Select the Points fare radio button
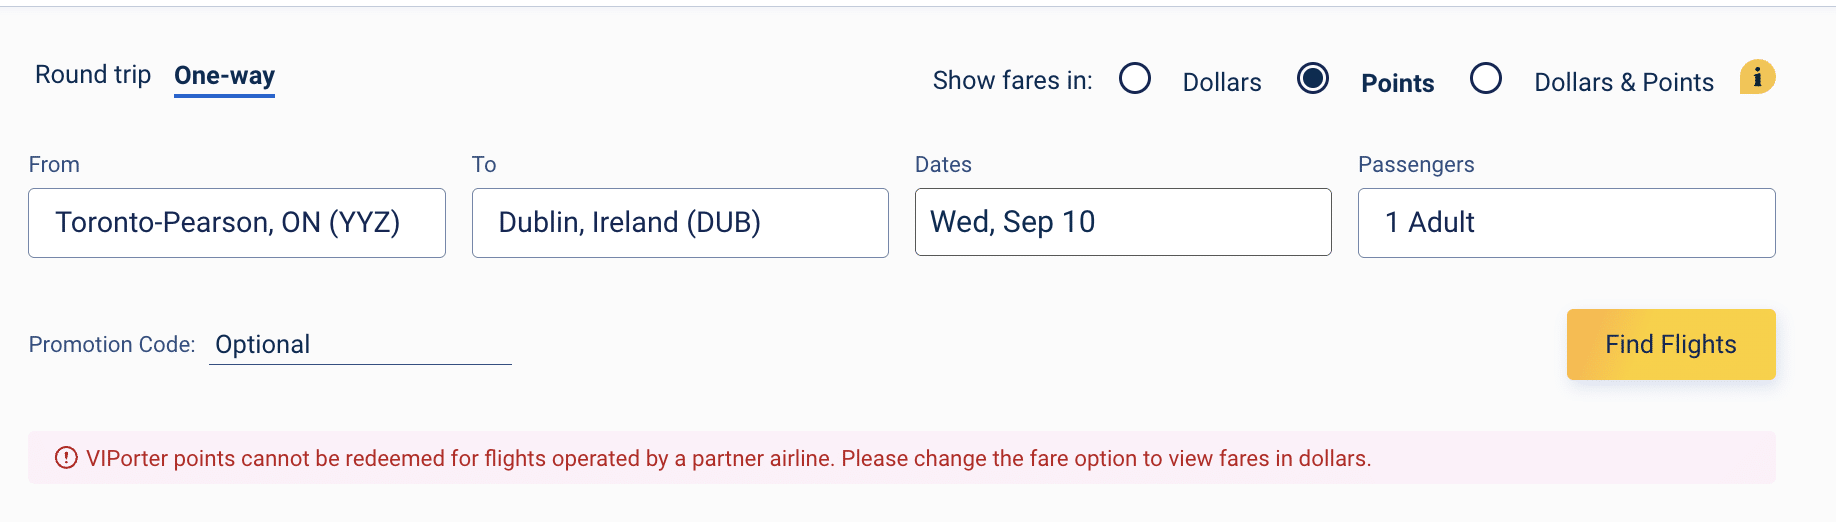Screen dimensions: 1836x522 coord(1313,79)
